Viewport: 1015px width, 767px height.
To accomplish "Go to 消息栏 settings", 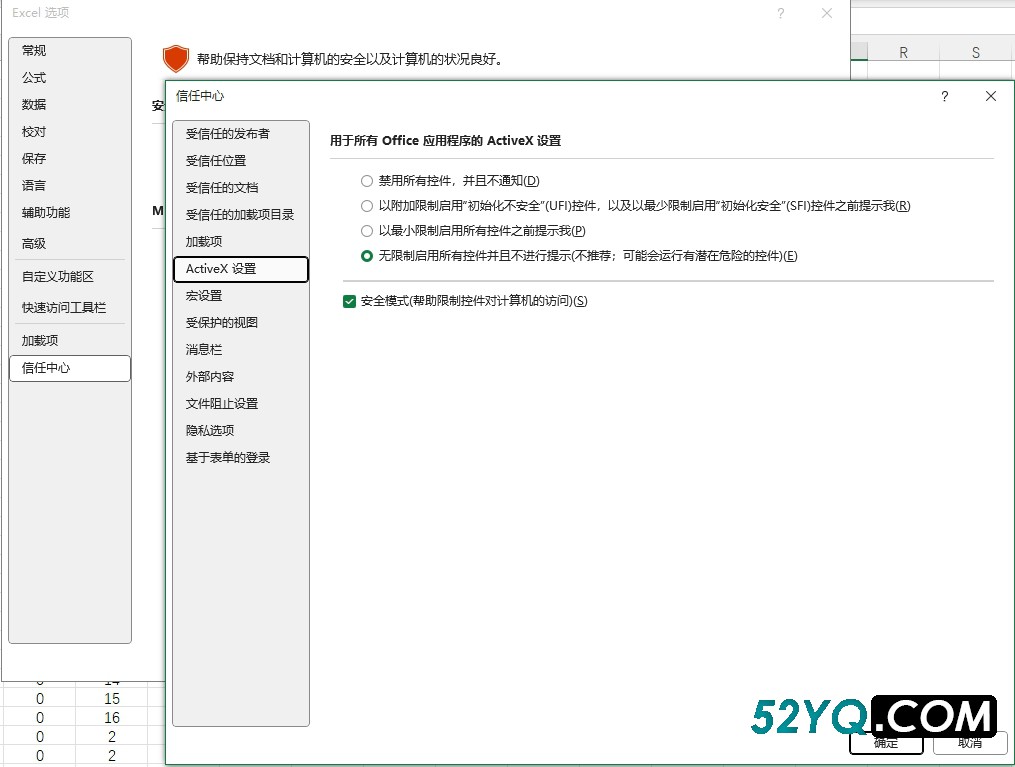I will (240, 350).
